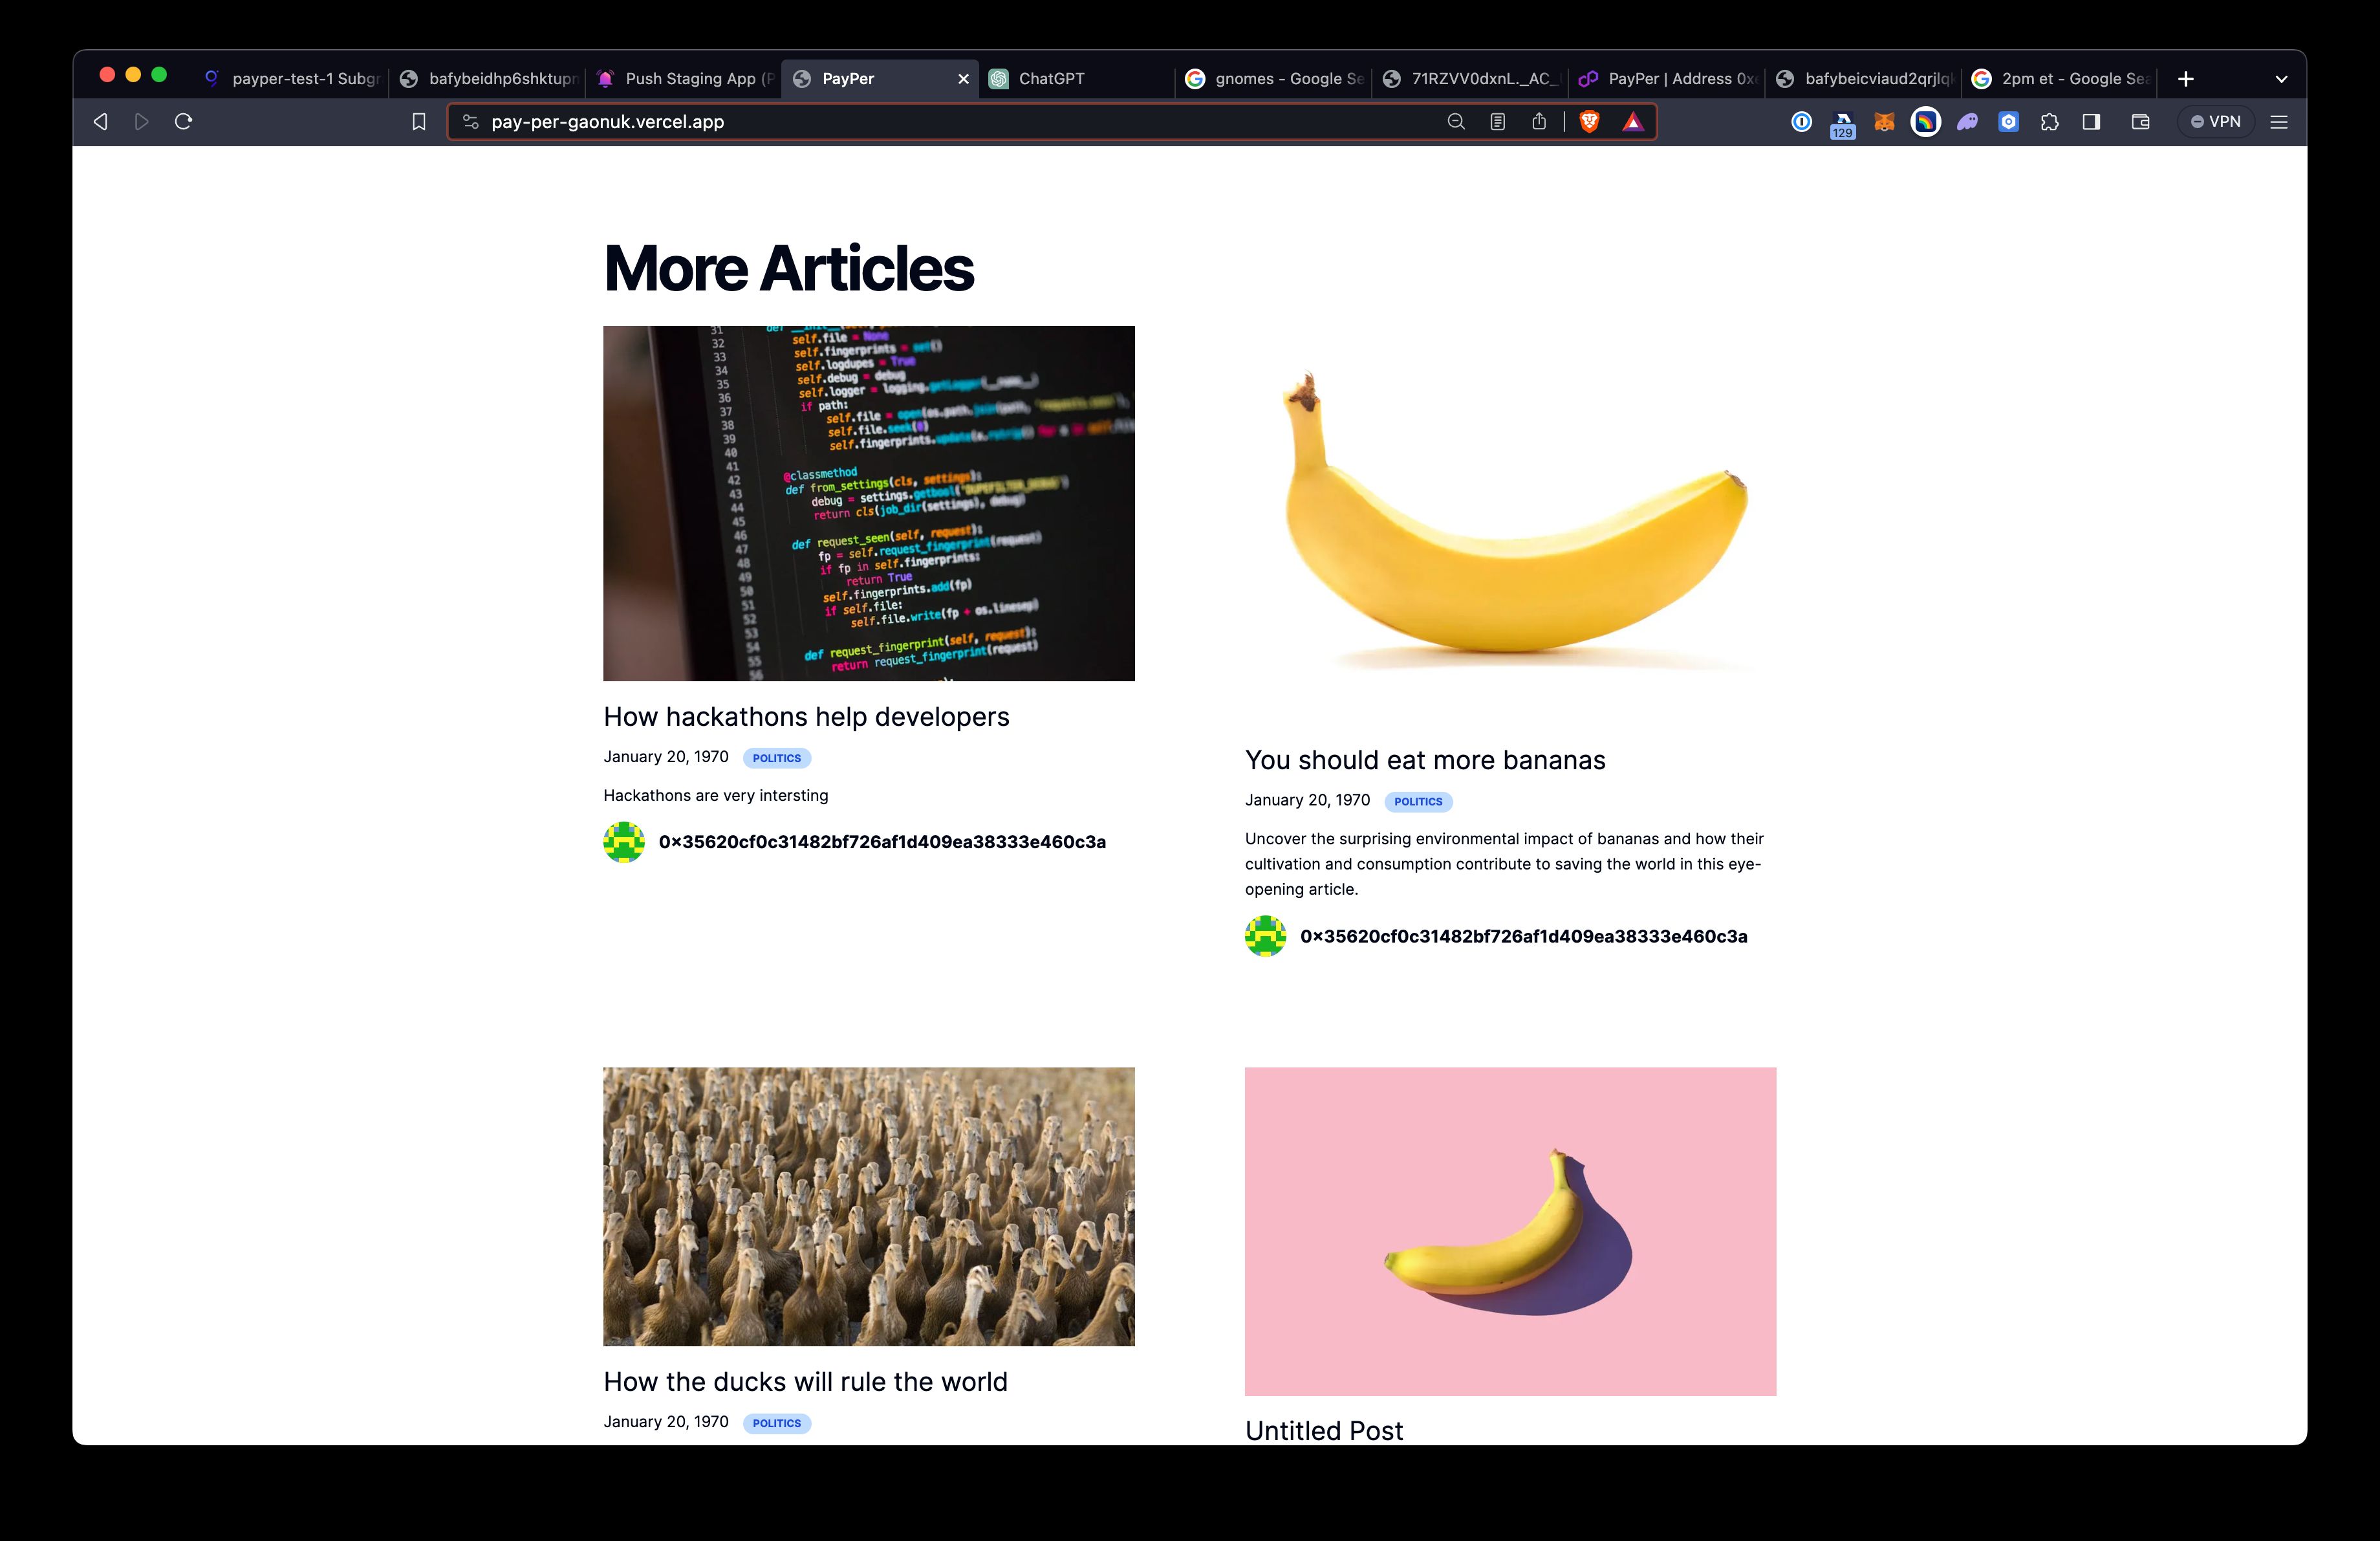
Task: Open Brave Rewards triangle icon
Action: click(1632, 122)
